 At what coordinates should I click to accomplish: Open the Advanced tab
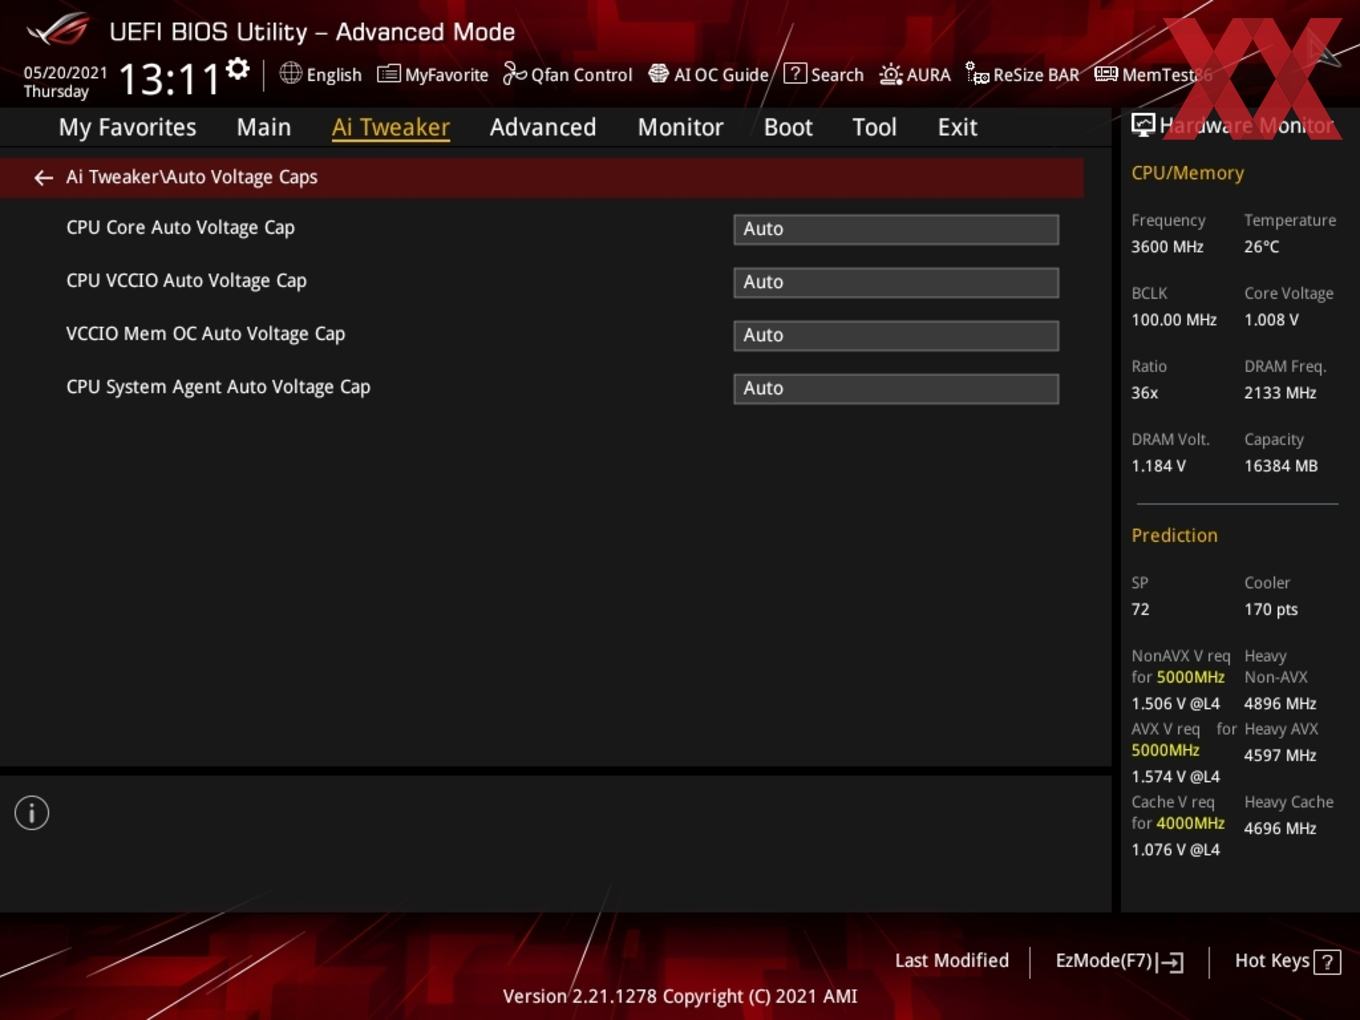click(x=543, y=127)
